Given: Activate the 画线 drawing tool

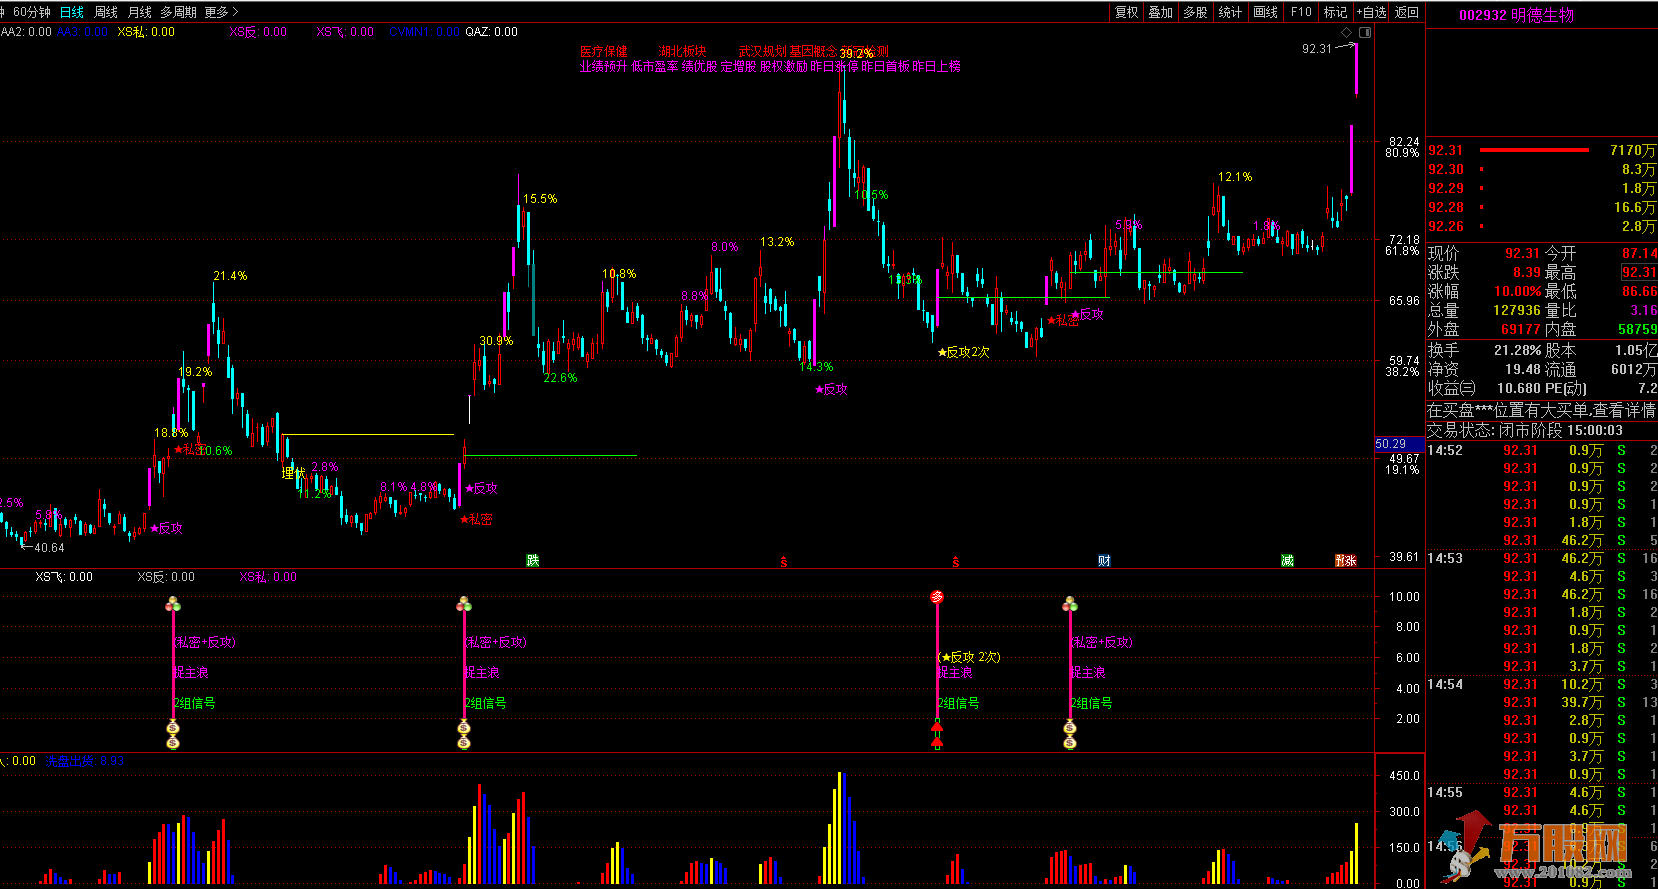Looking at the screenshot, I should [x=1266, y=12].
